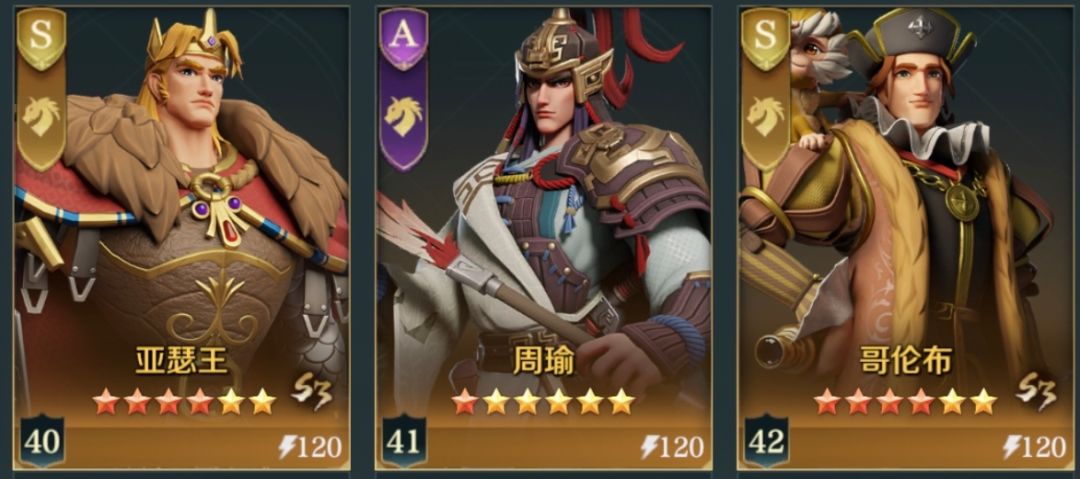Viewport: 1080px width, 479px height.
Task: Open the 哥伦布 hero card
Action: (x=905, y=238)
